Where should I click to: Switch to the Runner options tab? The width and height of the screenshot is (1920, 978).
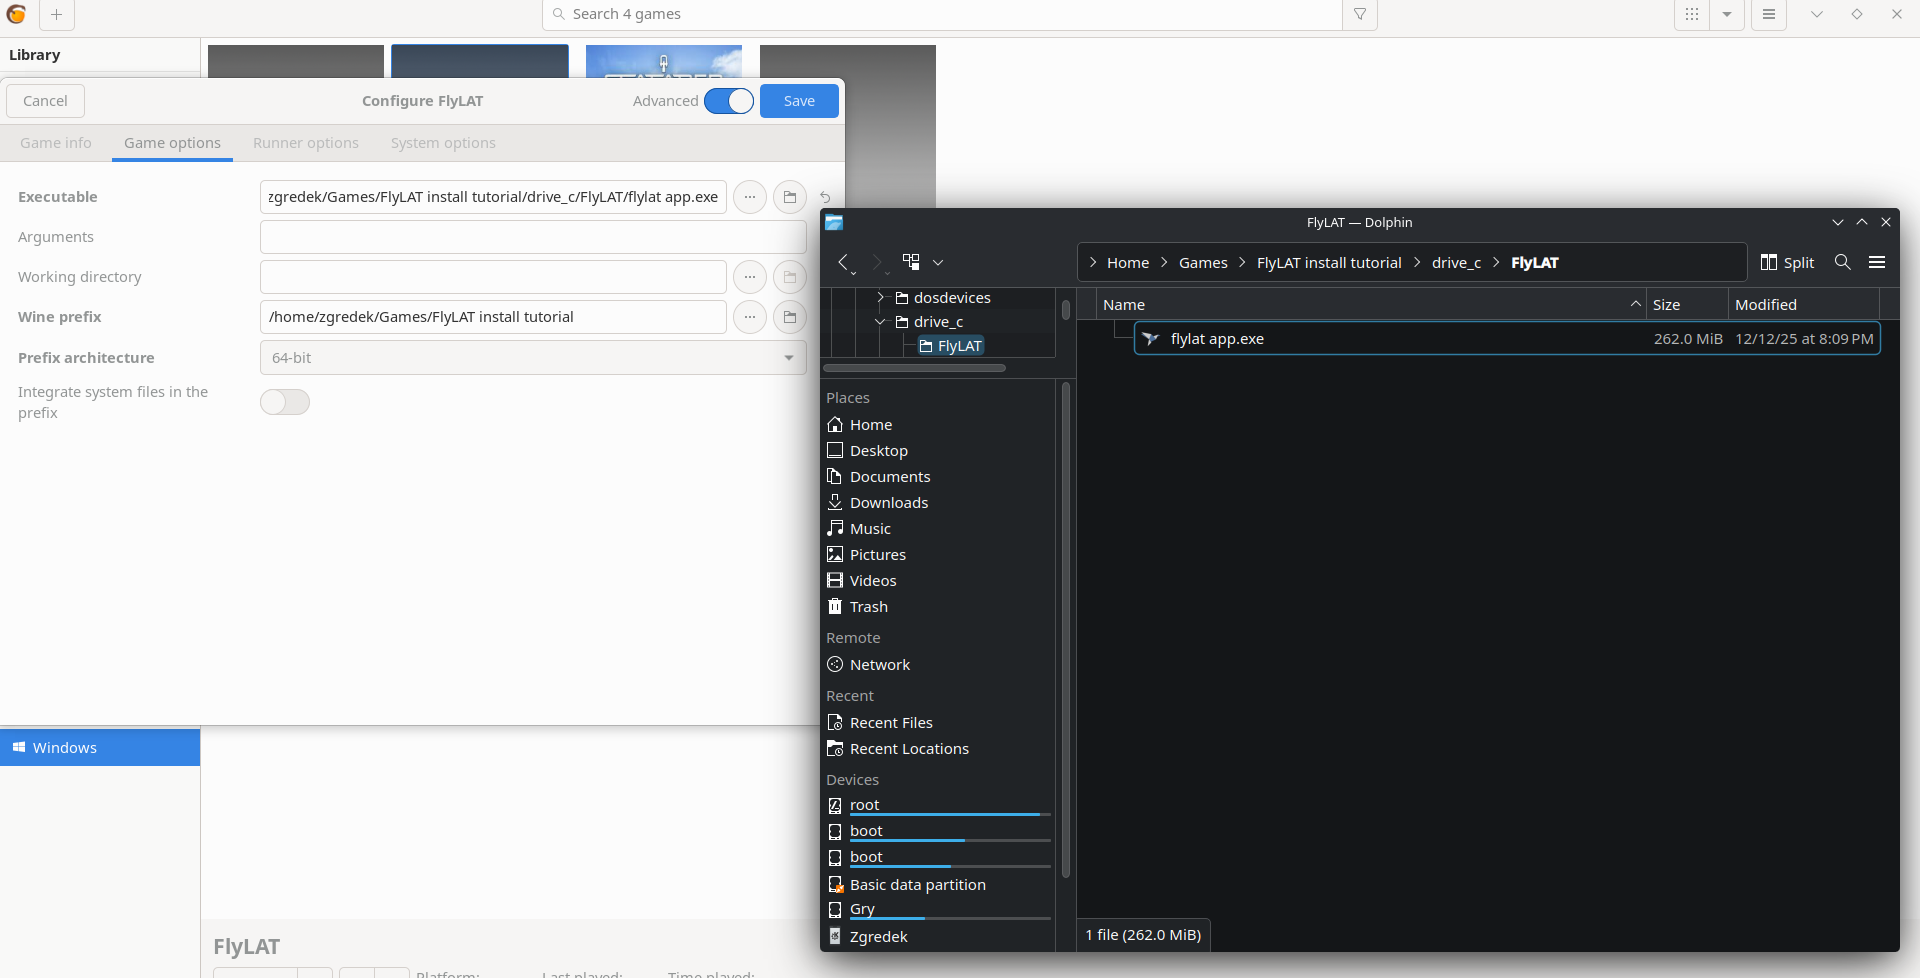pos(305,143)
